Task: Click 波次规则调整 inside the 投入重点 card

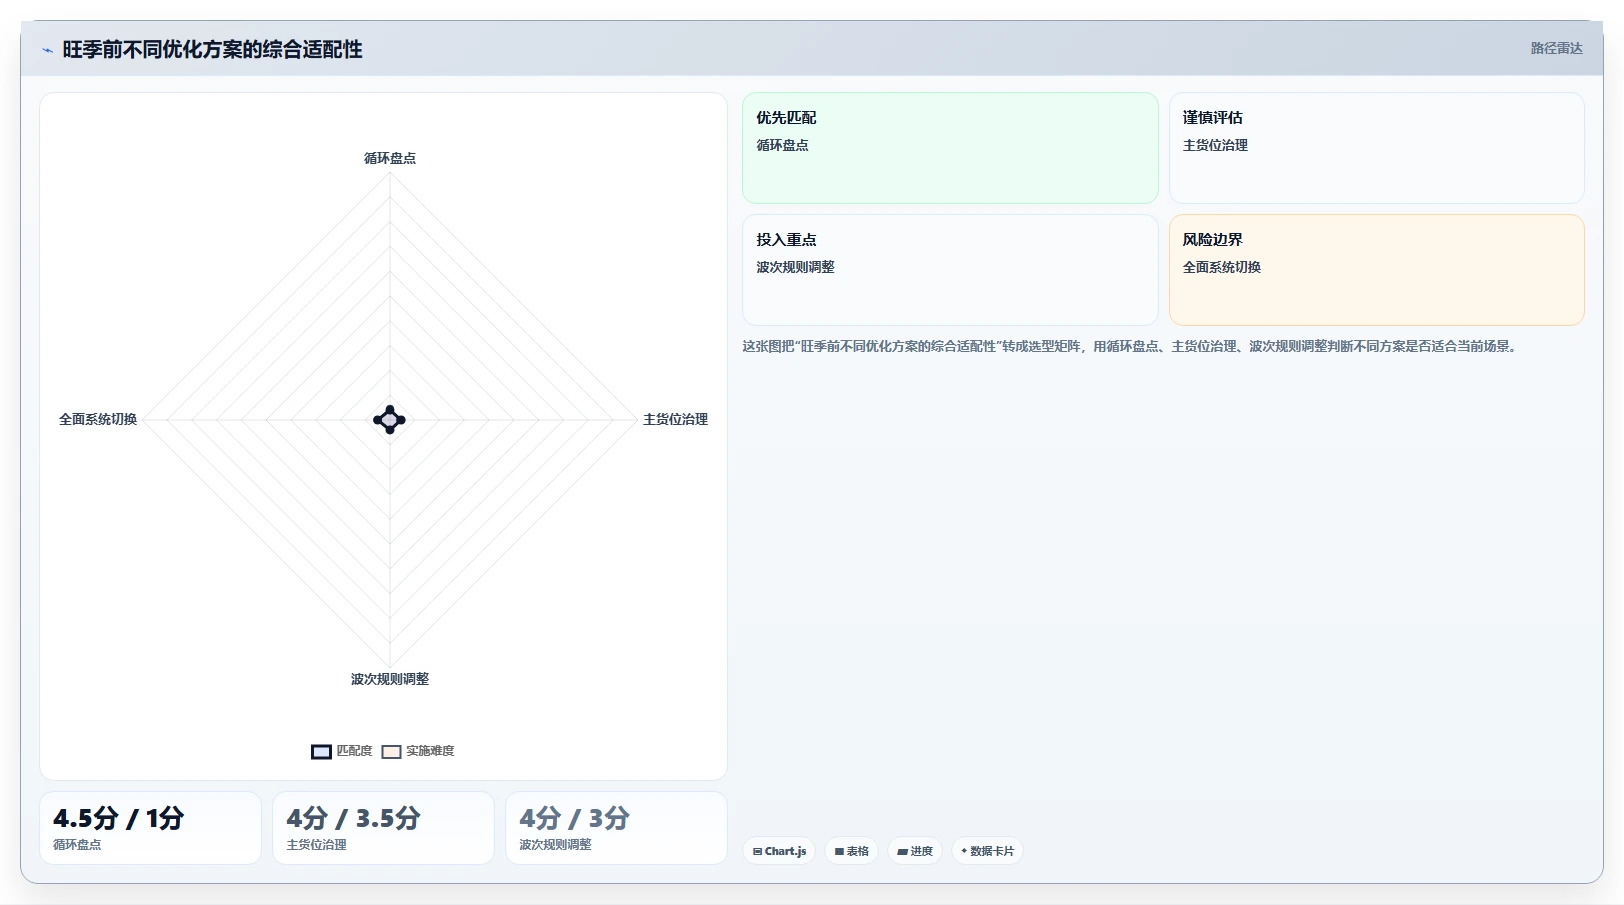Action: pos(795,267)
